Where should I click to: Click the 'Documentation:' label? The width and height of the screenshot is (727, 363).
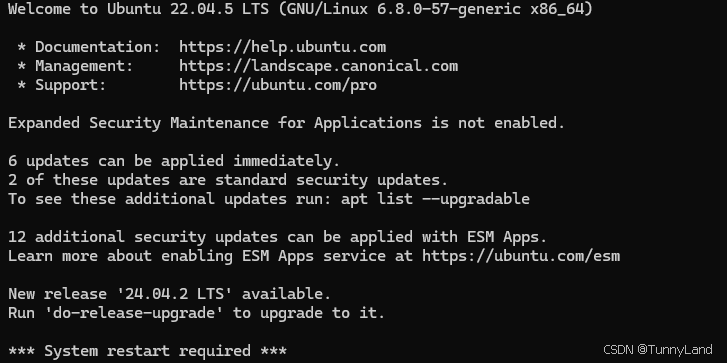click(97, 47)
